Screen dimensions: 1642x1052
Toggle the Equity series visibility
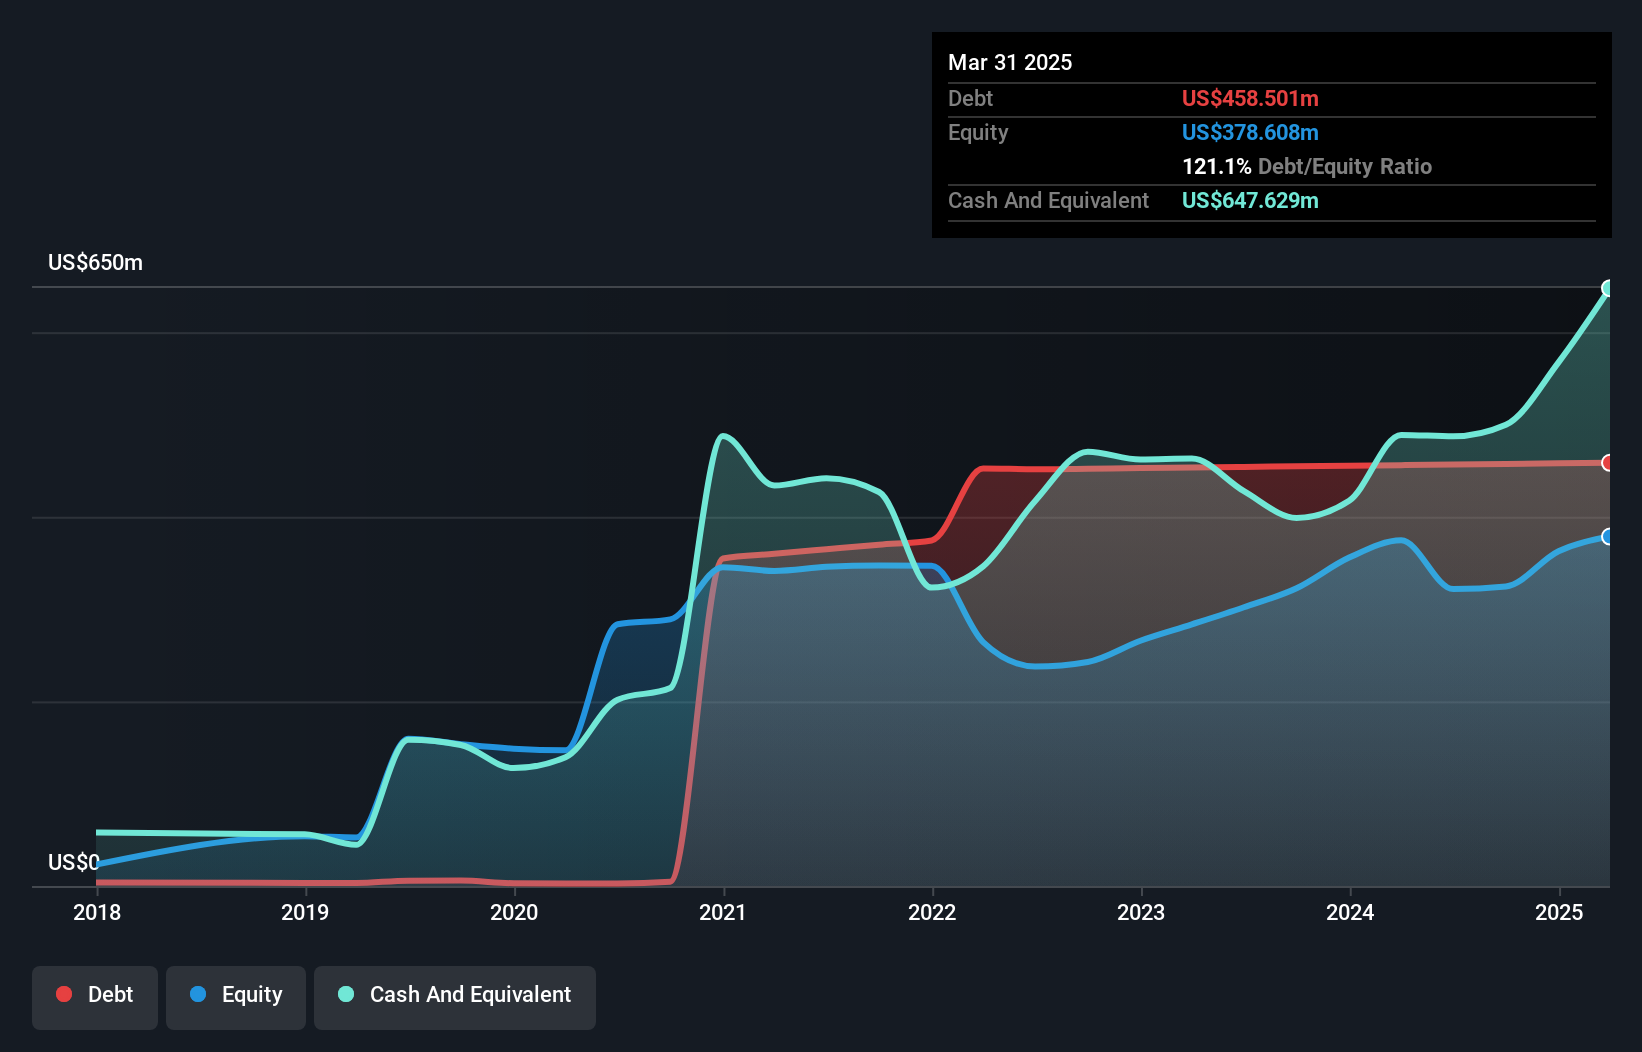(235, 995)
